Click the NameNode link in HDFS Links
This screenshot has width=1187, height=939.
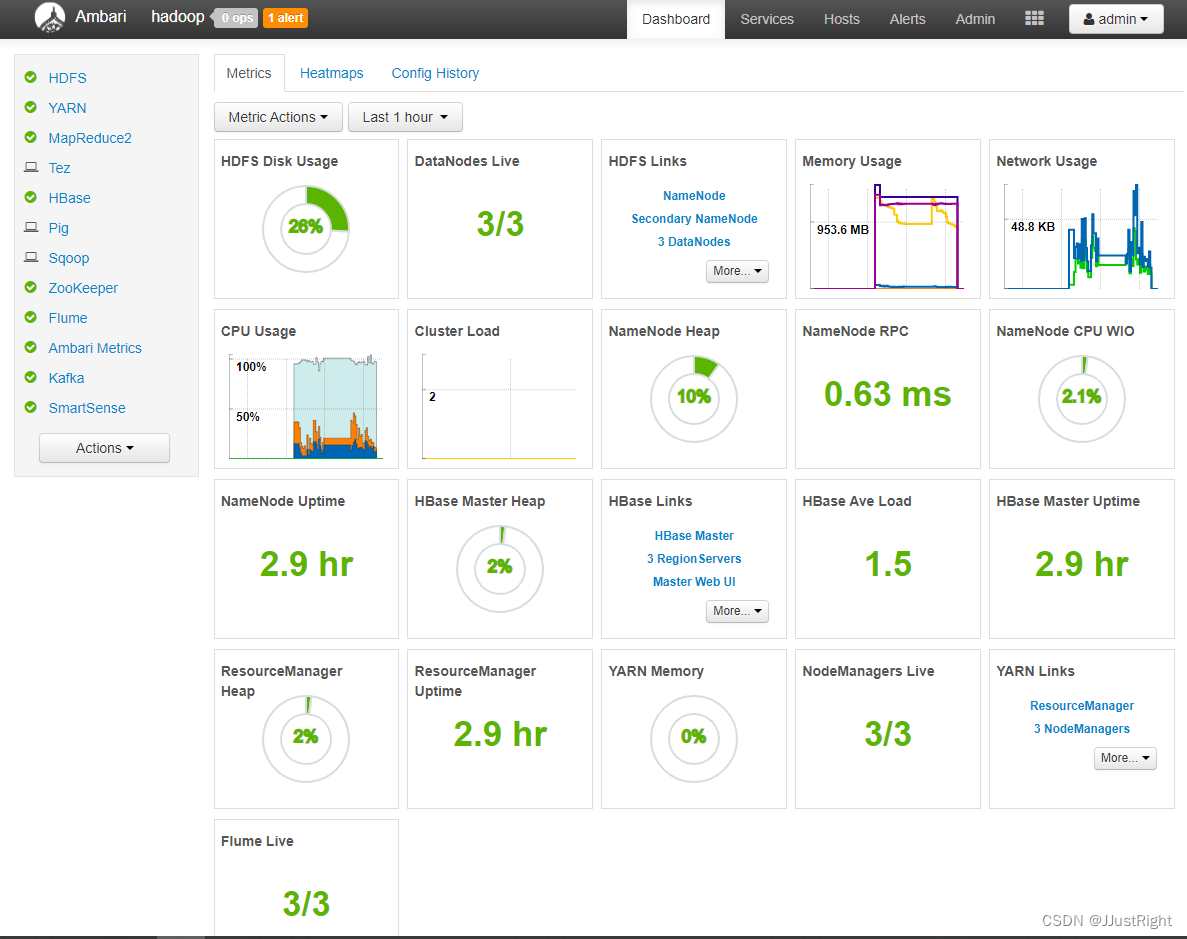pyautogui.click(x=694, y=195)
